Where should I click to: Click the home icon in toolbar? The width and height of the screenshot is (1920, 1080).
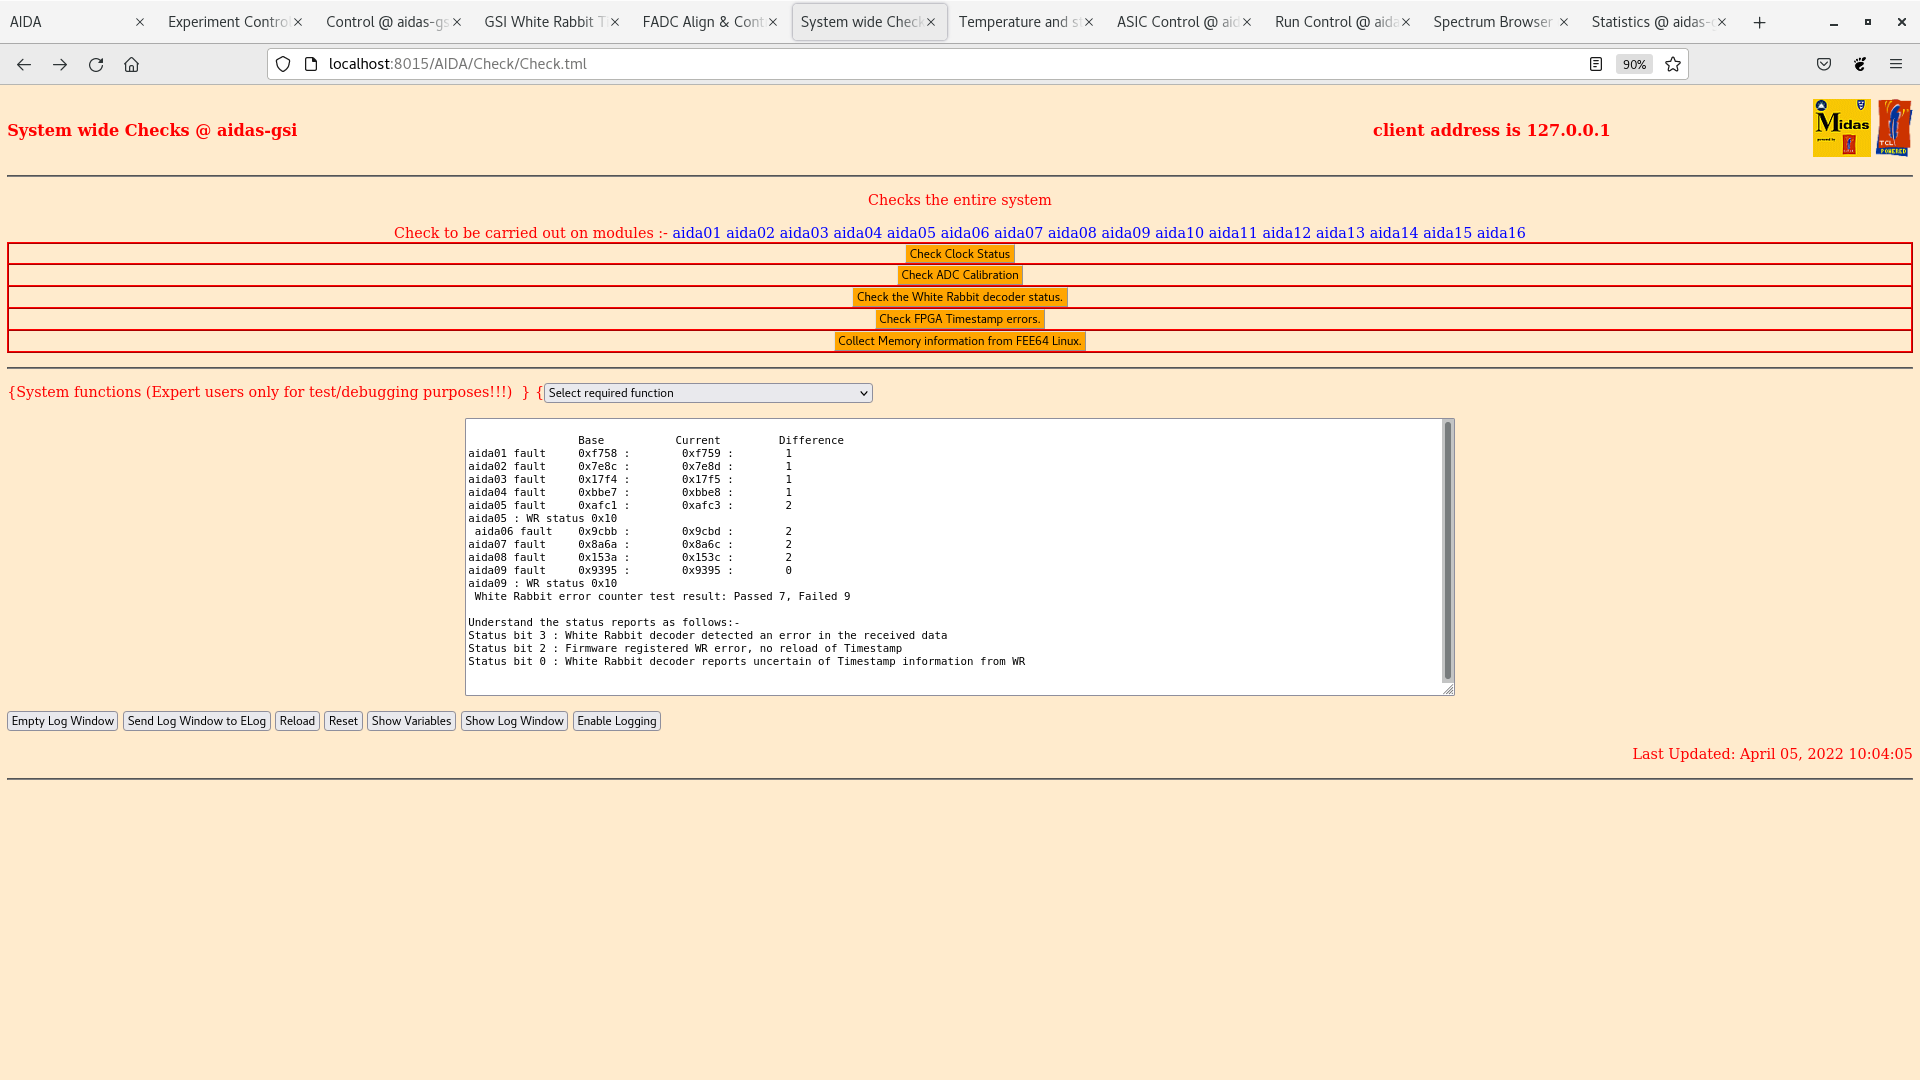coord(131,64)
